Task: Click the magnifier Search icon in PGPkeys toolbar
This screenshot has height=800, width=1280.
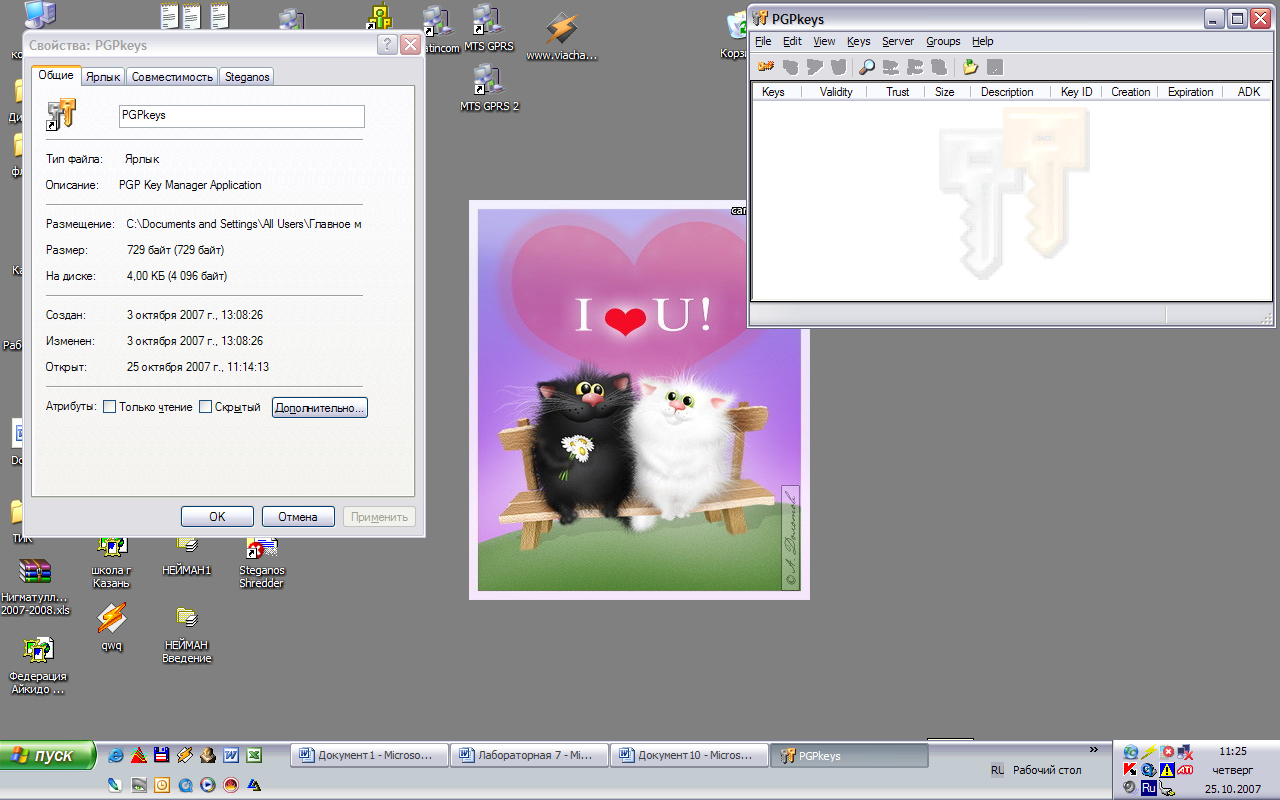Action: [867, 67]
